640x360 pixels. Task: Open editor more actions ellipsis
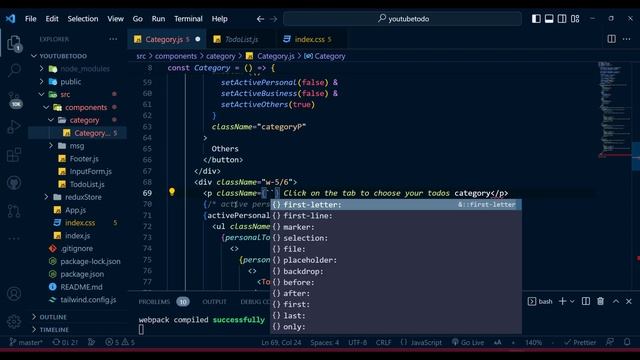(627, 39)
